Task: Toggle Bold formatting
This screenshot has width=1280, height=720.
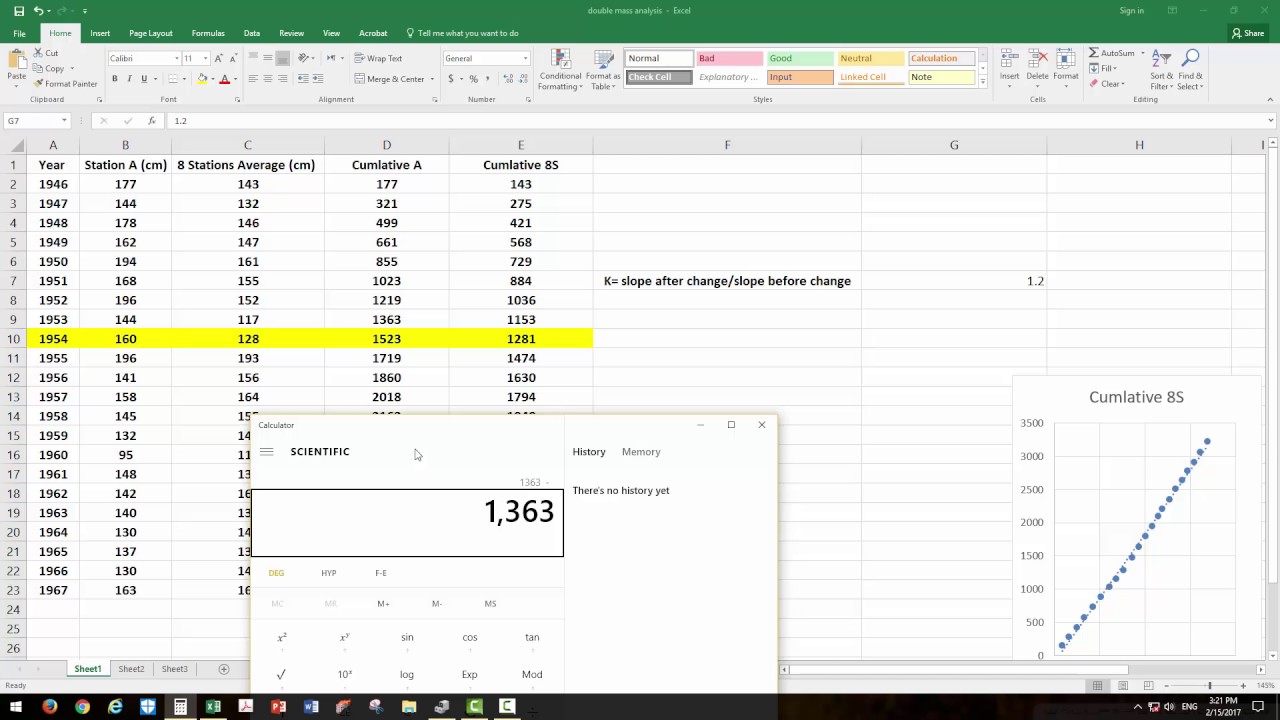Action: coord(114,79)
